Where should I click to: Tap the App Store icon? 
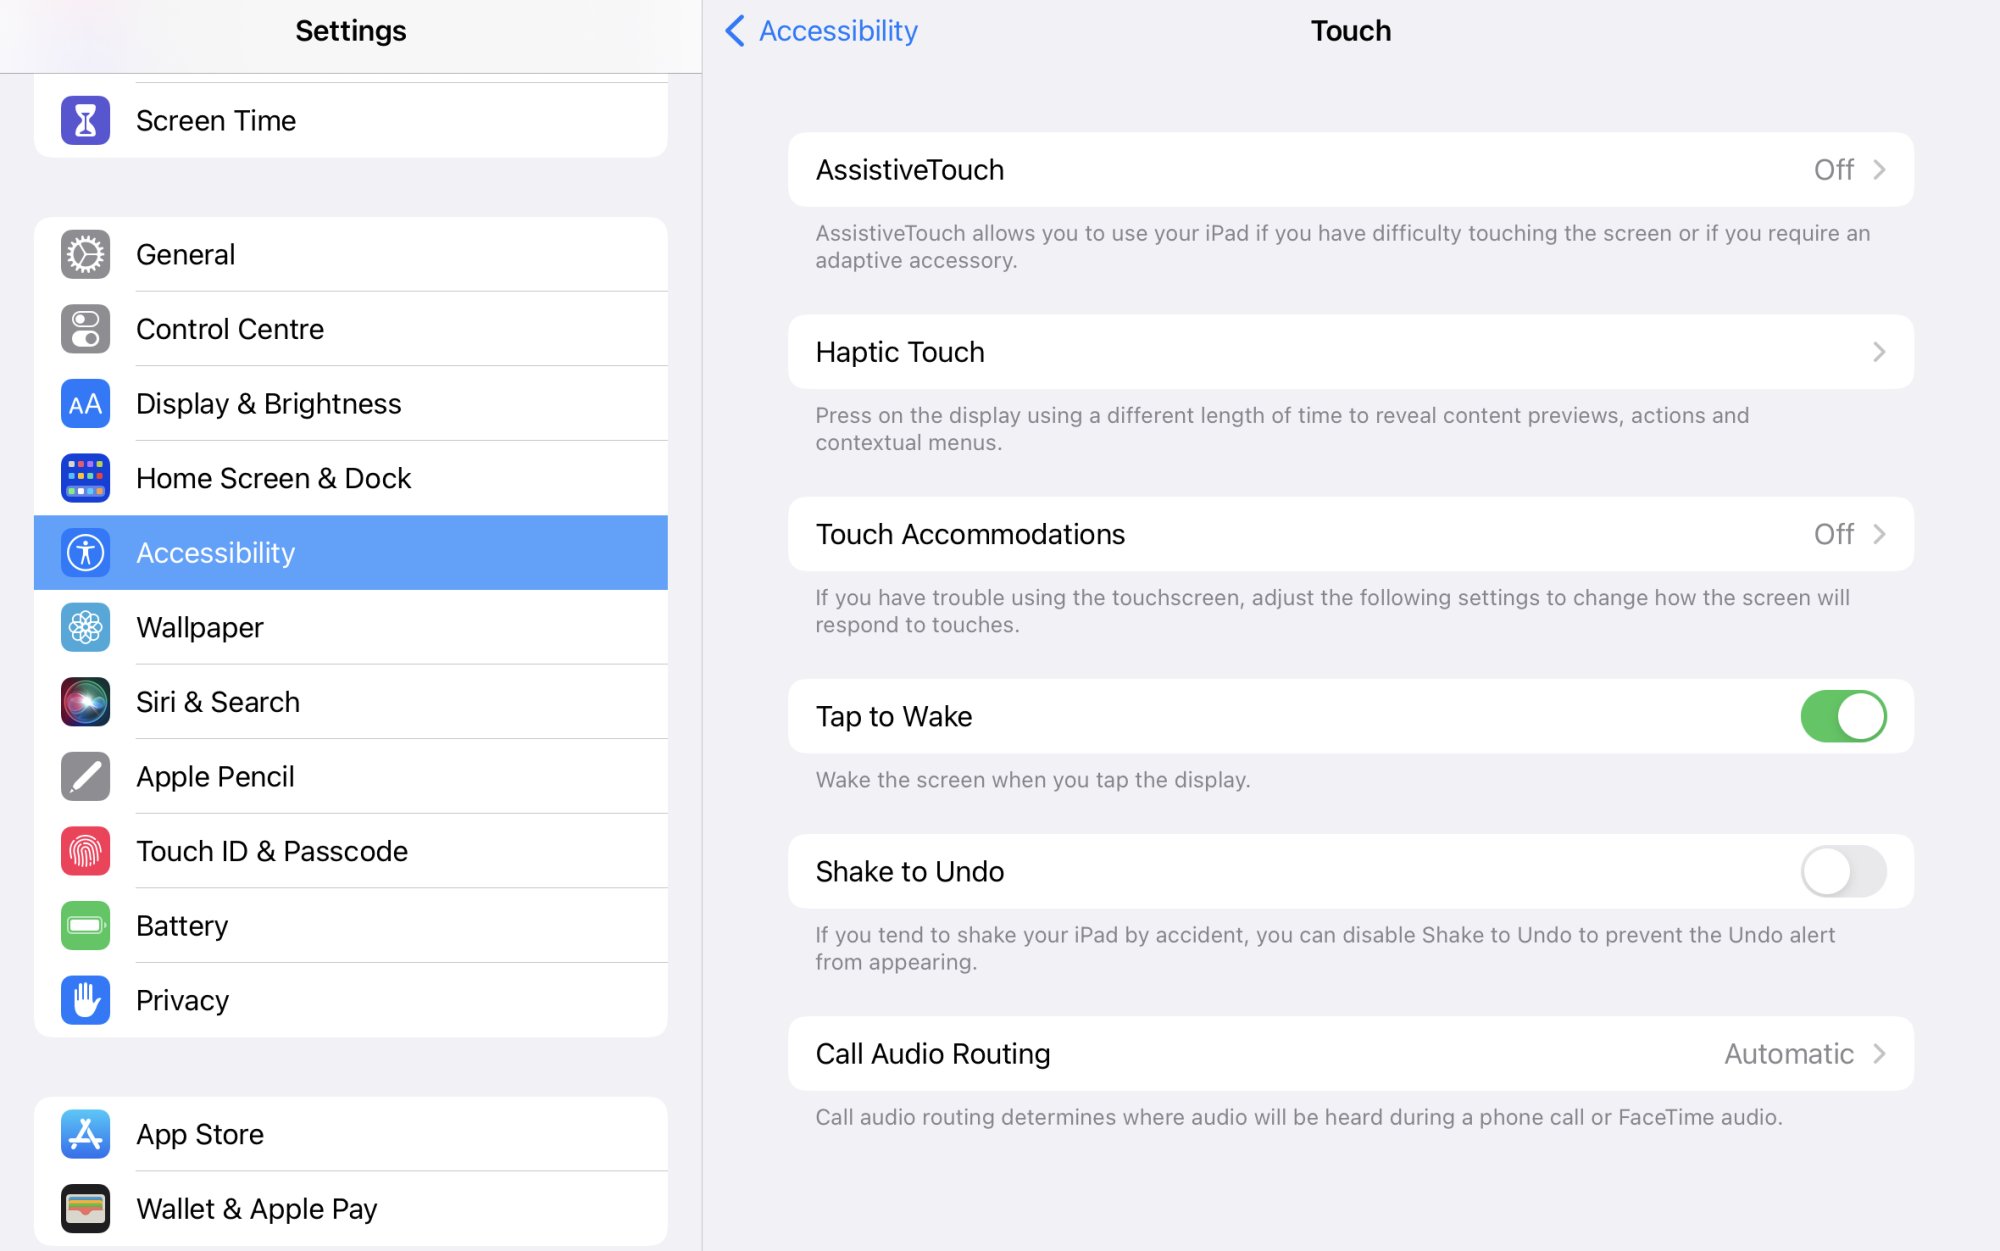tap(85, 1134)
